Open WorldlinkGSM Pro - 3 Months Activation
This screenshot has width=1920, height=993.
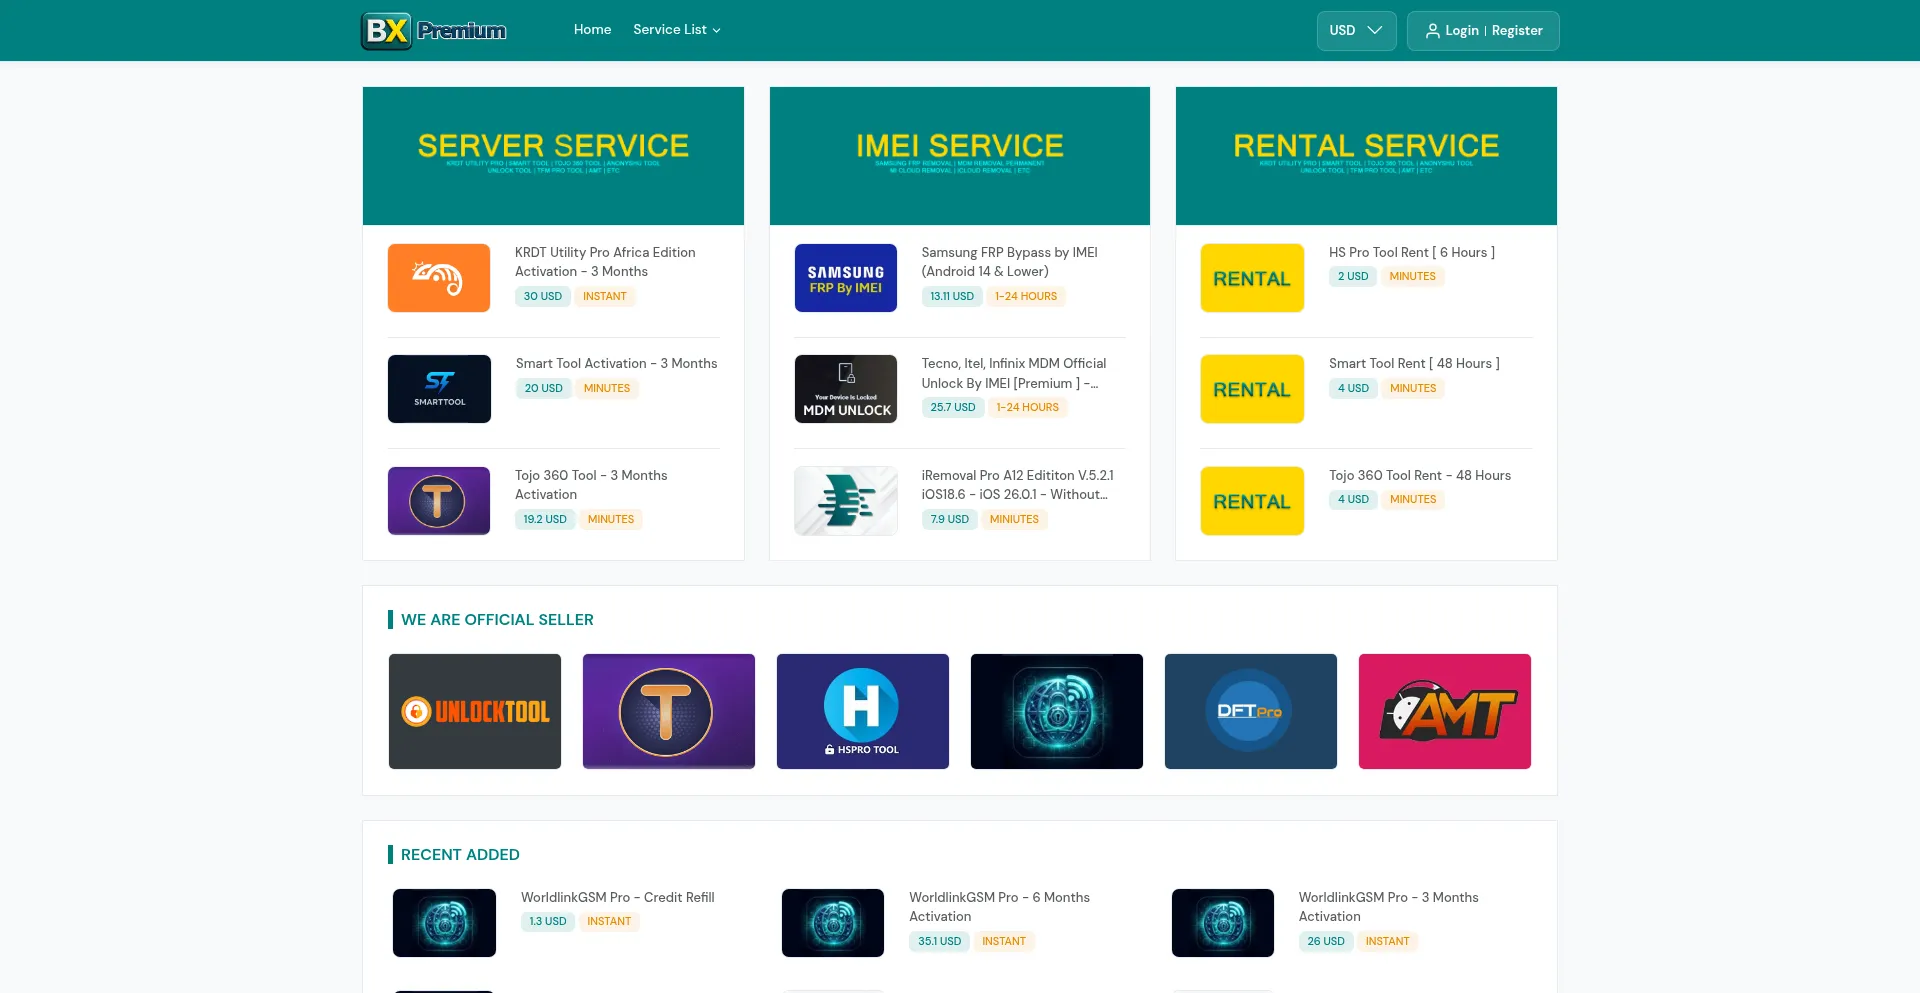(x=1388, y=907)
